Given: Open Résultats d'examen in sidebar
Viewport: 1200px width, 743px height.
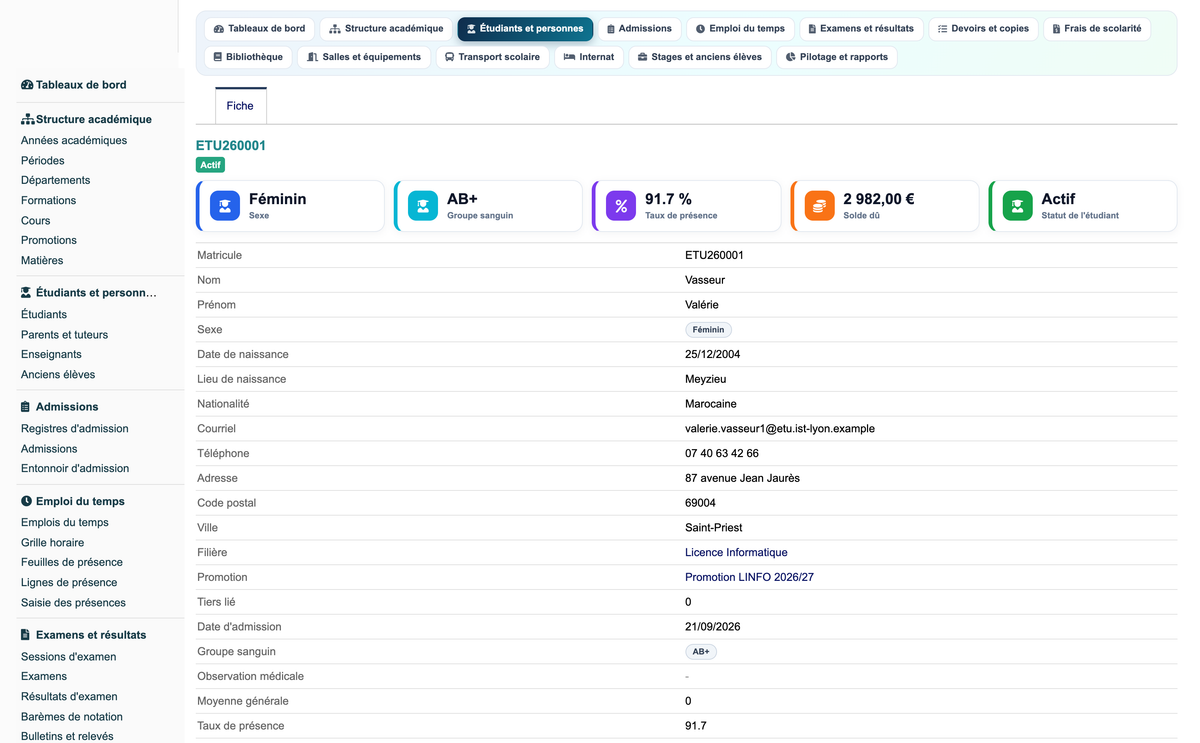Looking at the screenshot, I should (x=69, y=697).
